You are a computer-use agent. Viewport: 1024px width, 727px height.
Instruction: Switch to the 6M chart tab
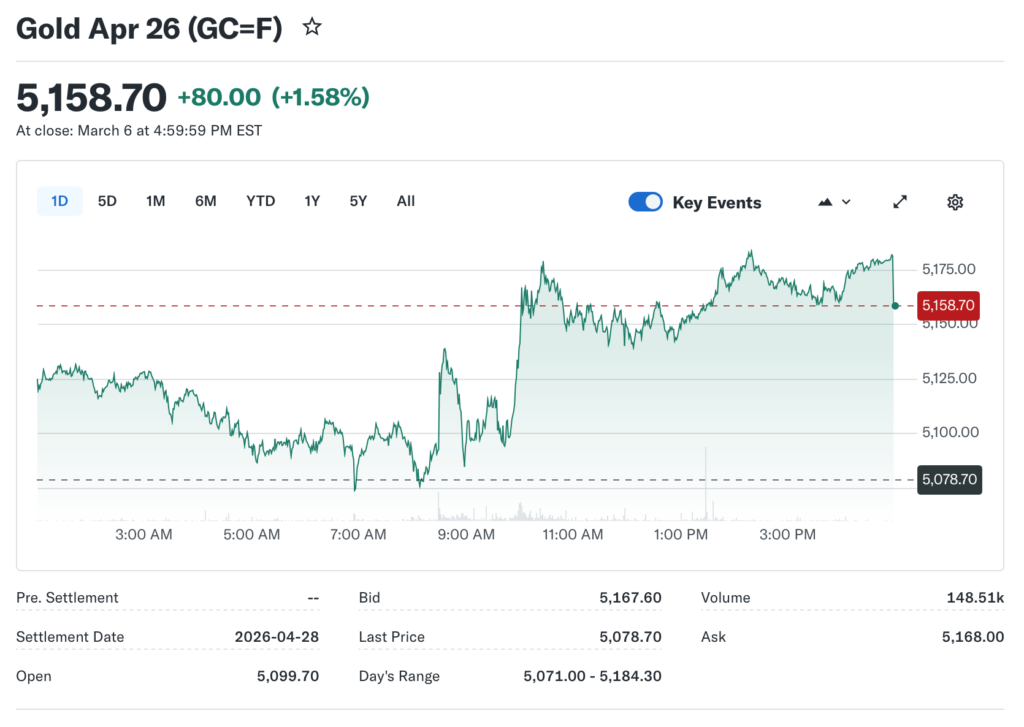pyautogui.click(x=205, y=200)
